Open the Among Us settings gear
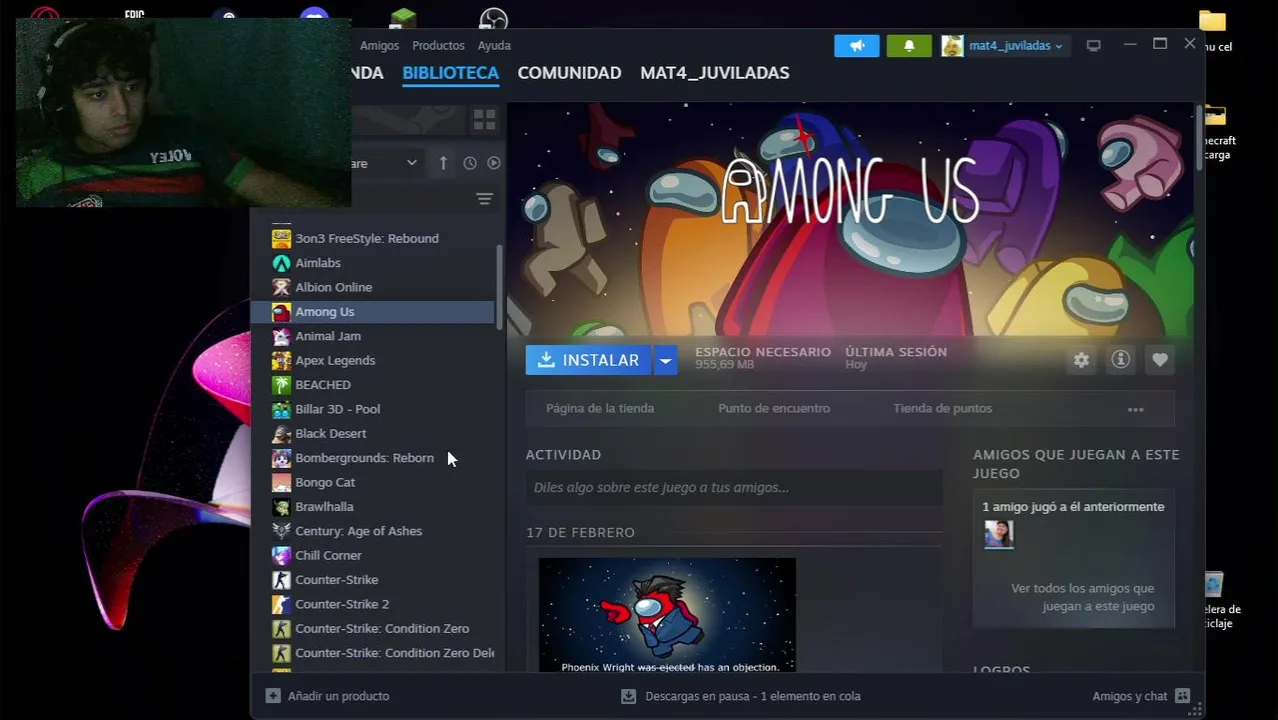Viewport: 1278px width, 720px height. [1081, 360]
